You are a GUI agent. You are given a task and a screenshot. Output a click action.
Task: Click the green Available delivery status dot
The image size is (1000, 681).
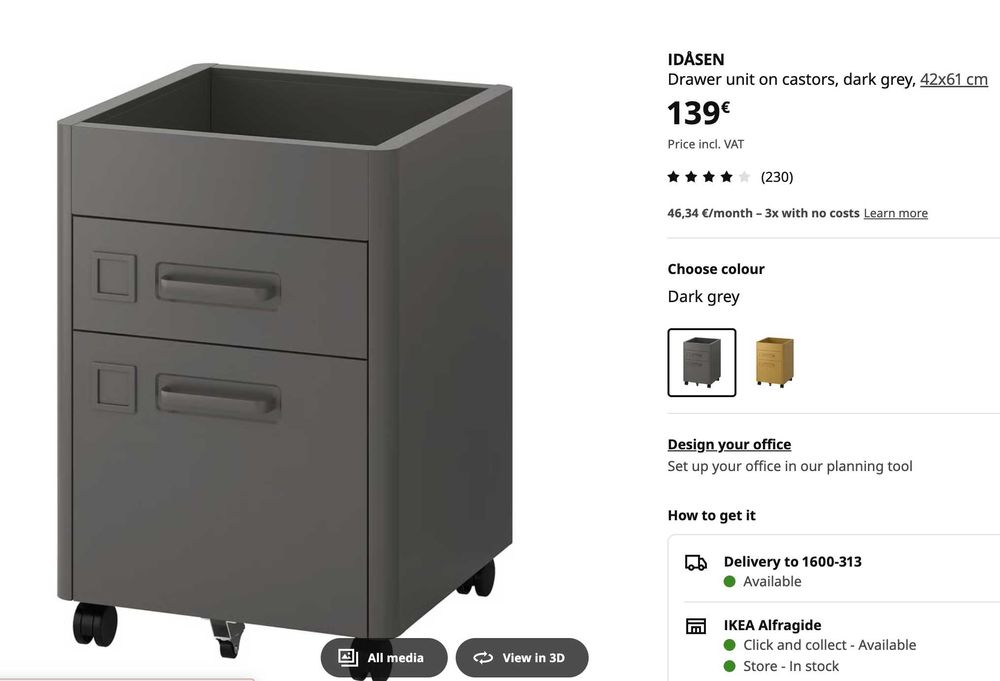730,582
